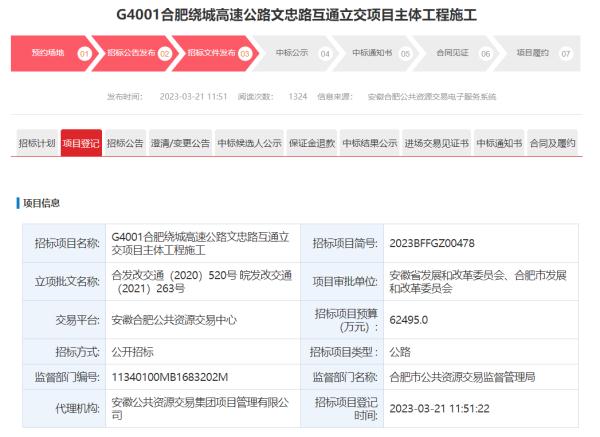
Task: Click the 招标方式 label
Action: [78, 352]
